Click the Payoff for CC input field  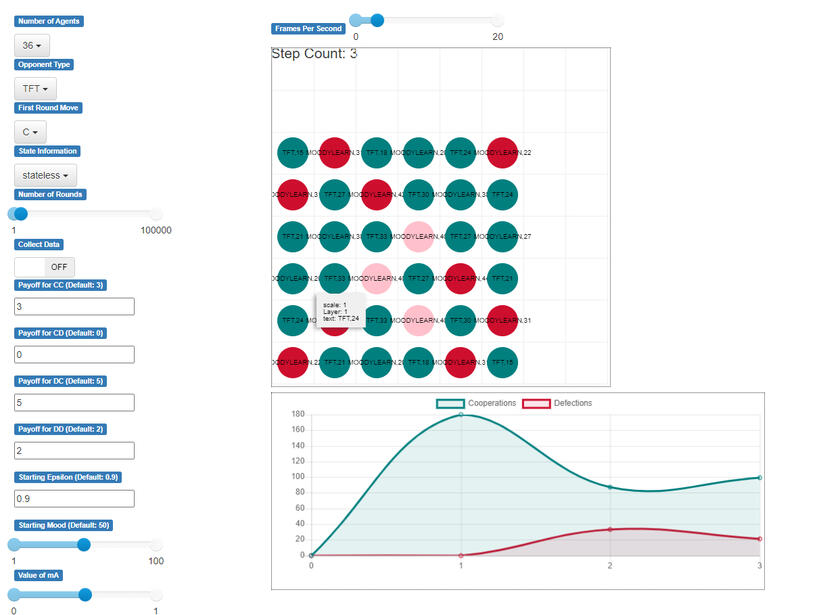coord(74,306)
